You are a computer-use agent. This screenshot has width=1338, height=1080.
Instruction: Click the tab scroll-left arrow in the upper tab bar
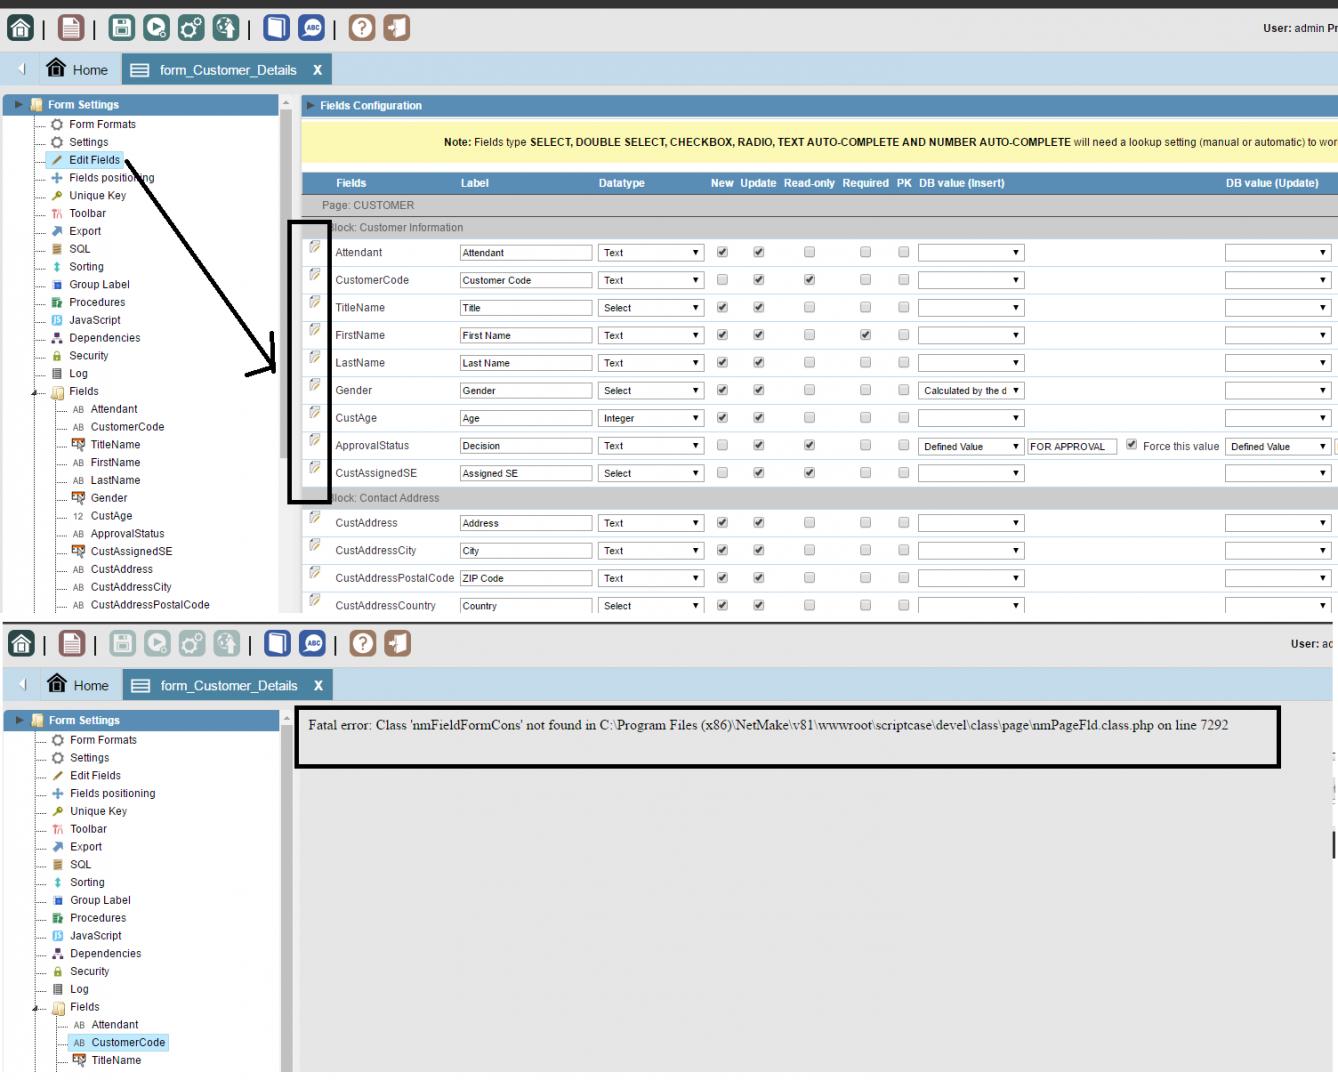point(22,69)
